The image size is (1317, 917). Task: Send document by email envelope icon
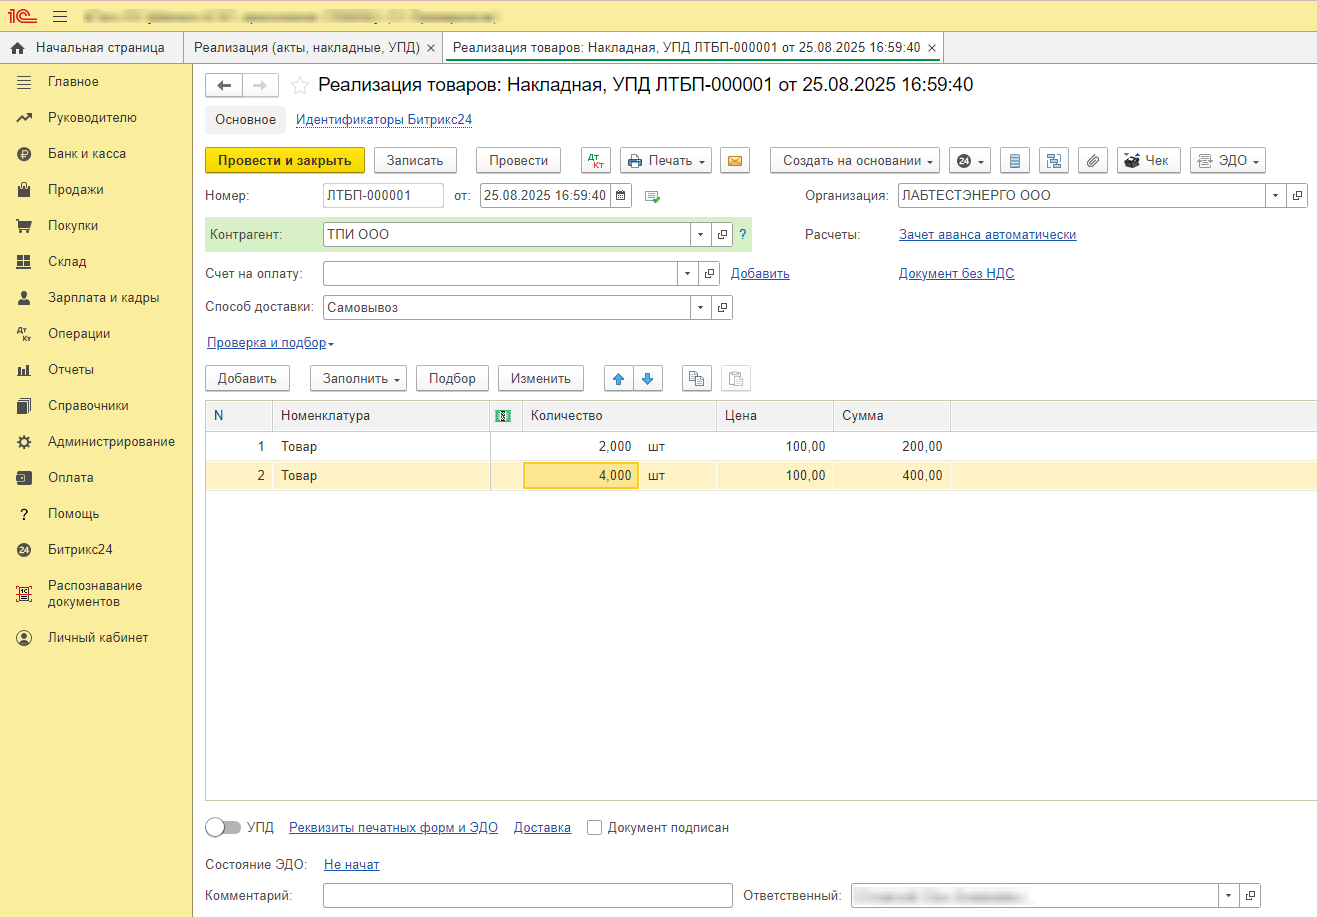pos(735,160)
